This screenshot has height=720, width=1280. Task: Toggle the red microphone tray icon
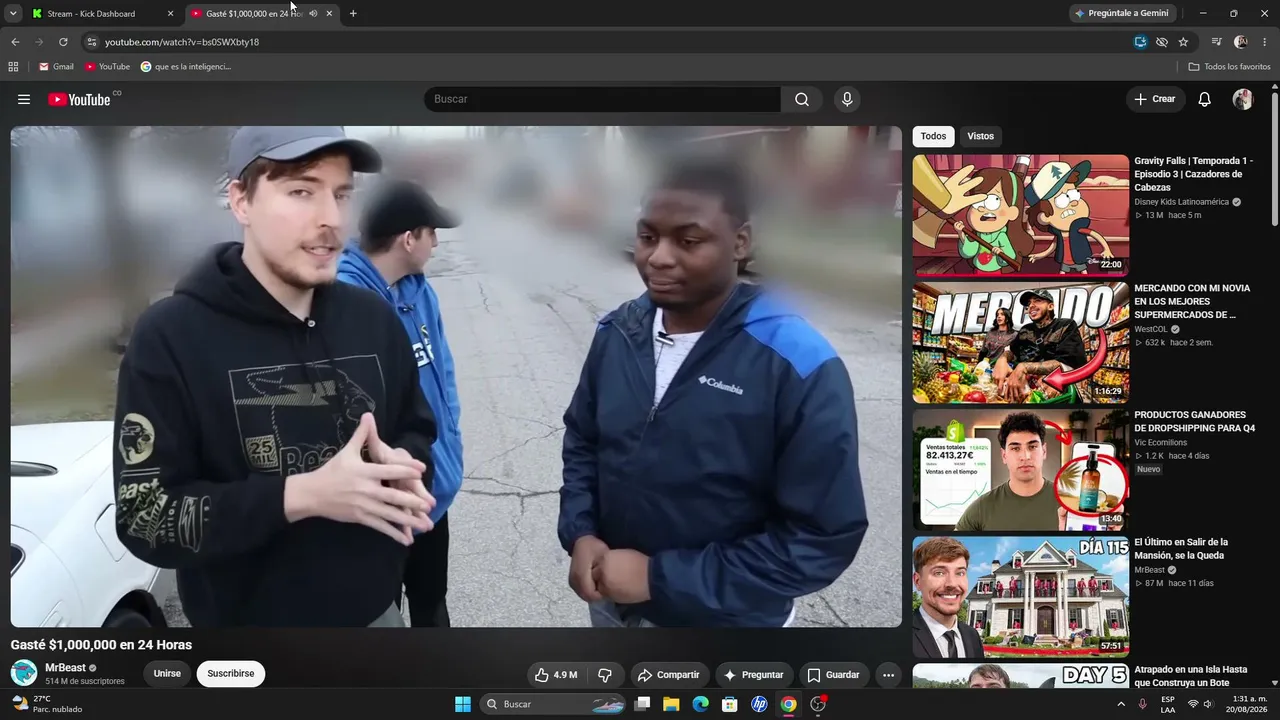[1142, 704]
